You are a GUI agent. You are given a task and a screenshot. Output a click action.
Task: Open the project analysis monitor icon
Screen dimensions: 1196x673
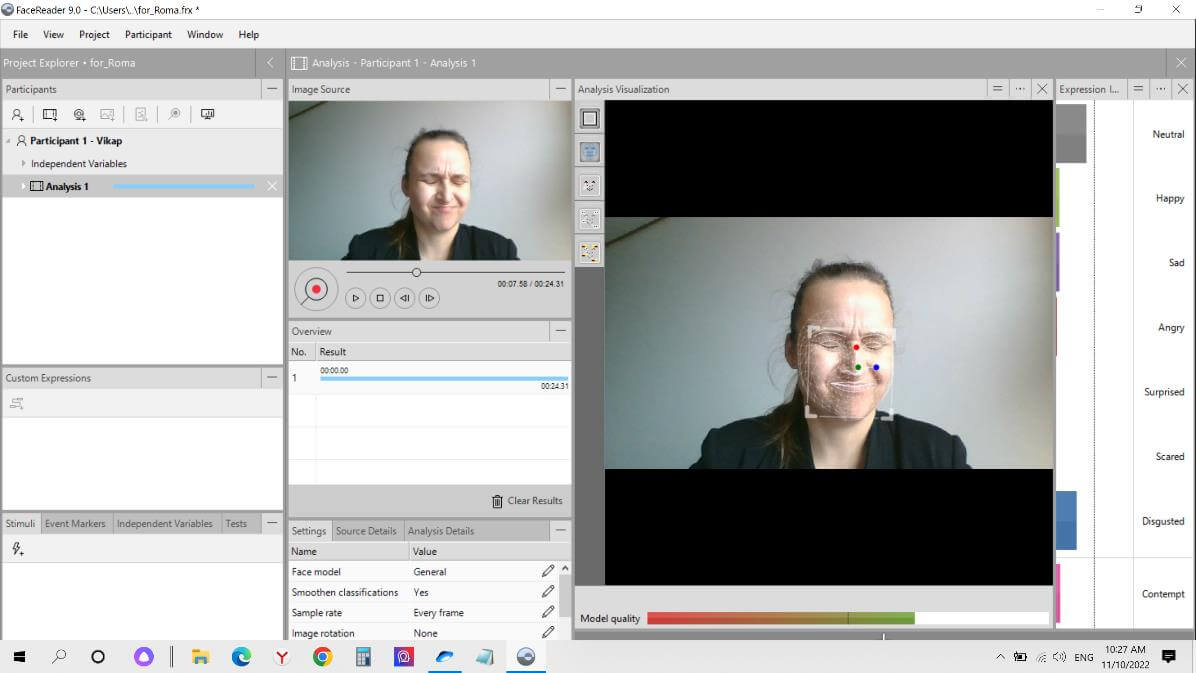207,115
